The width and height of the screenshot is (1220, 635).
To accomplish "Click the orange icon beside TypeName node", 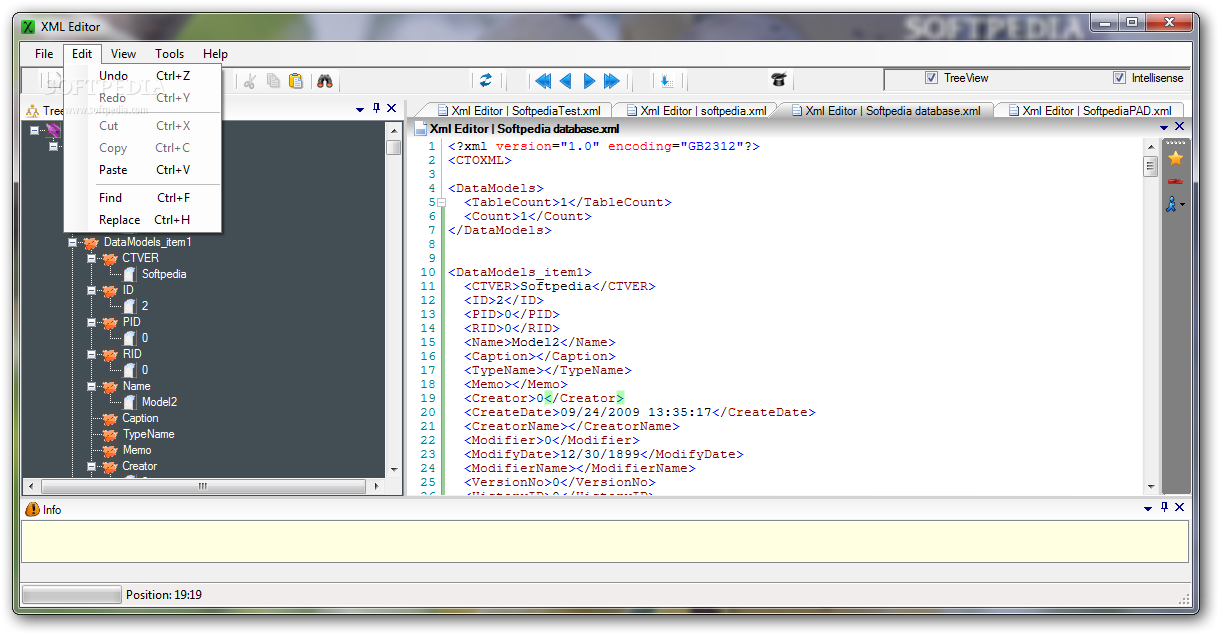I will (x=110, y=434).
